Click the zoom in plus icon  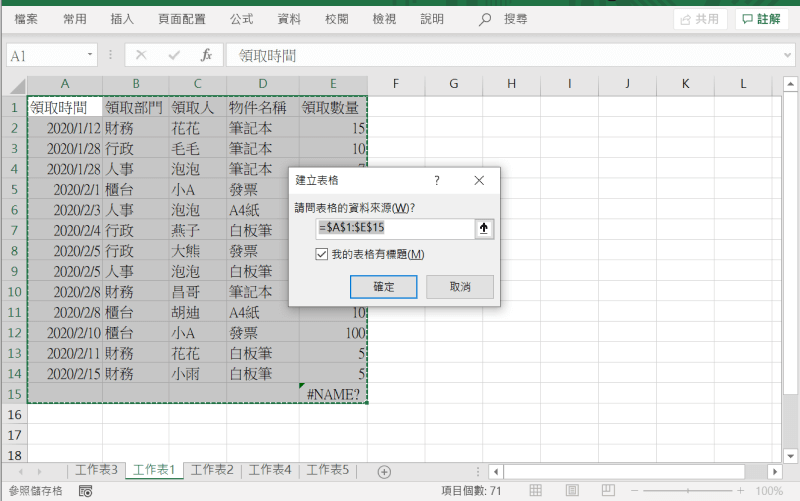click(x=740, y=491)
